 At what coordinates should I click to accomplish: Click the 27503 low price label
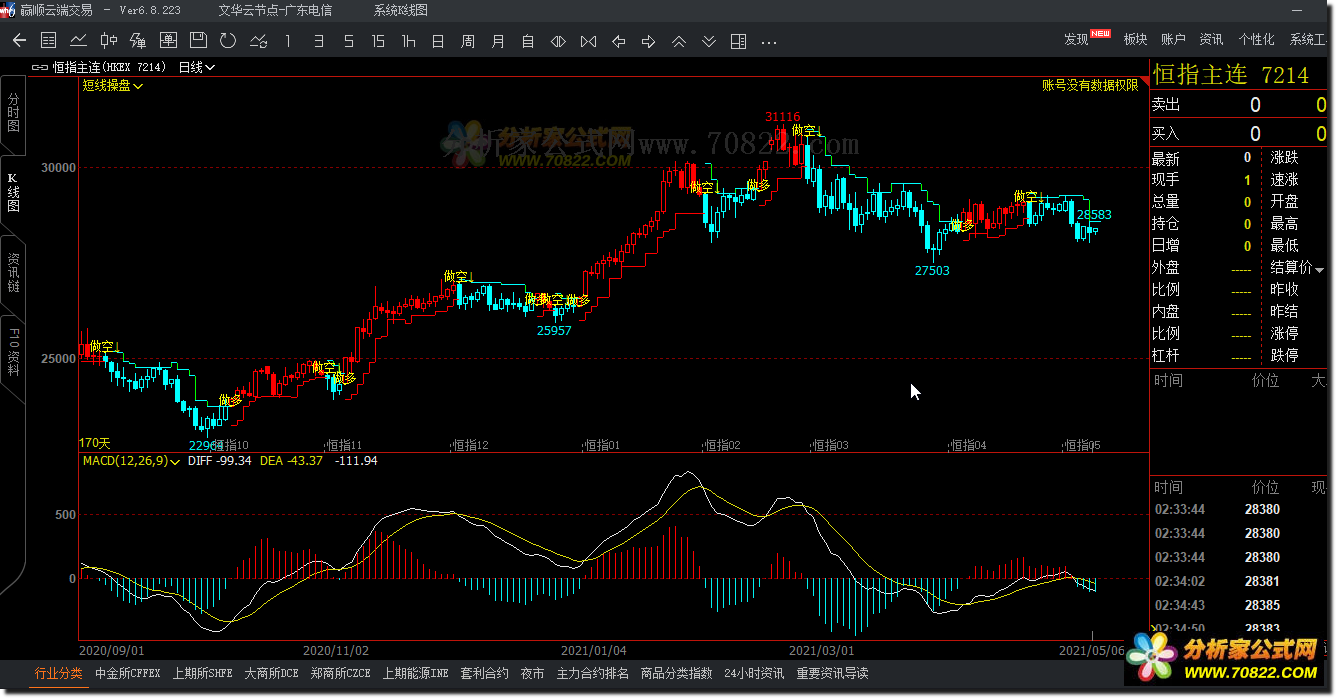pyautogui.click(x=932, y=271)
